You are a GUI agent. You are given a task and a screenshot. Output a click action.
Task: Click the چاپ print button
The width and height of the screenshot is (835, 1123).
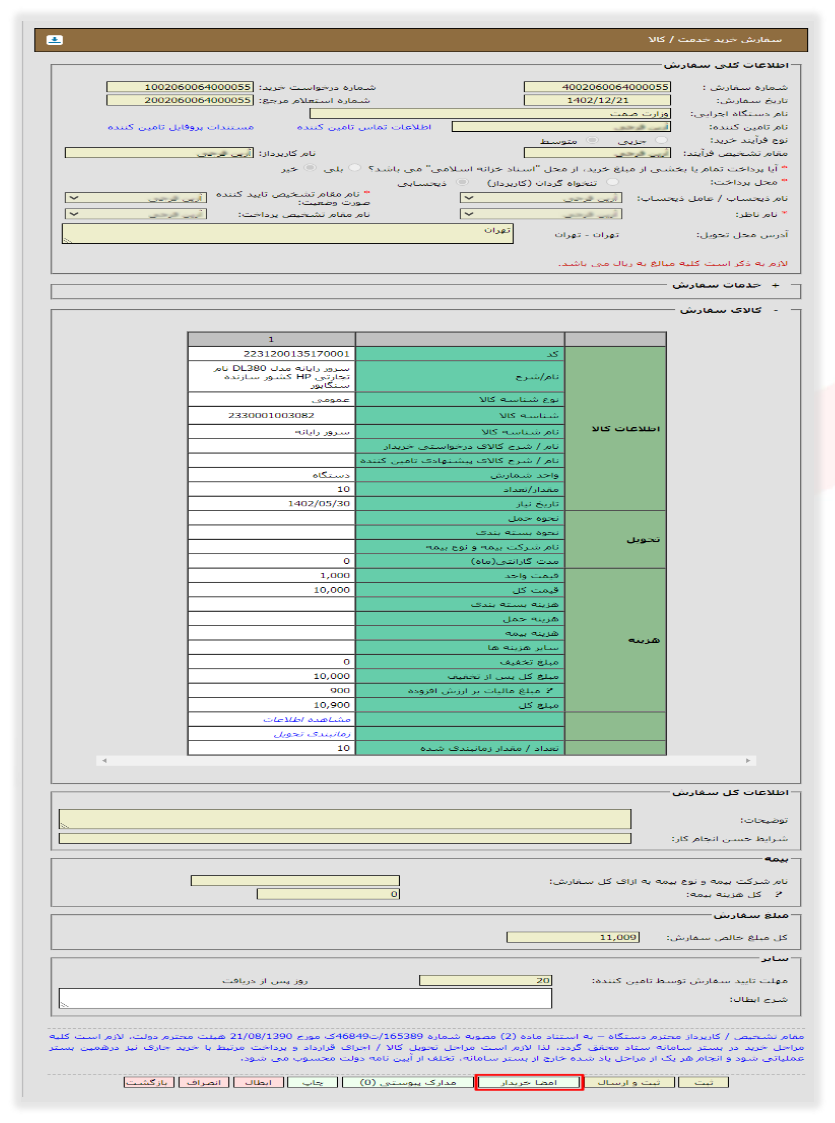[x=312, y=1082]
